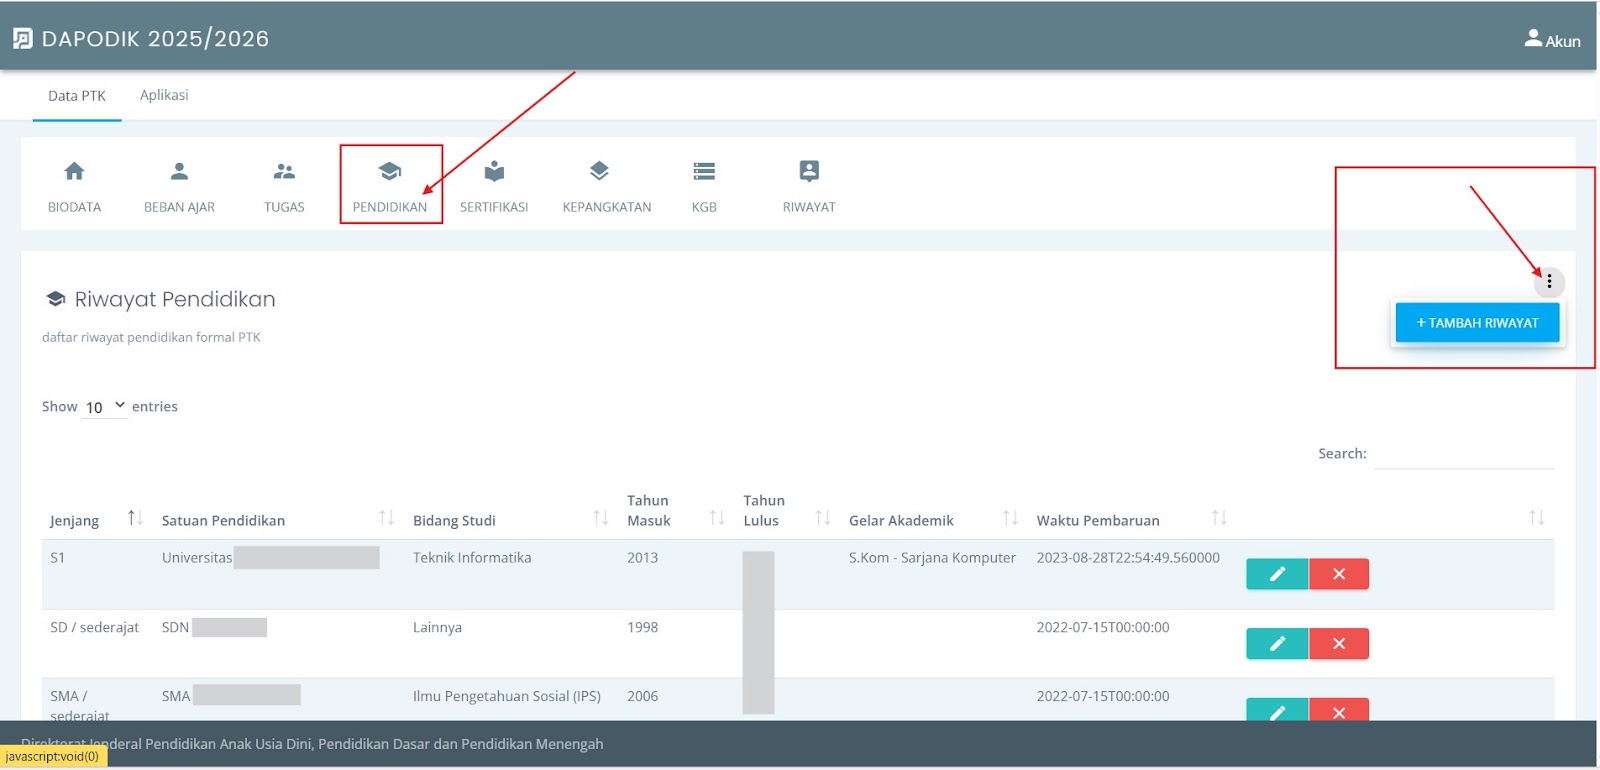Sort by Jenjang column arrows
The height and width of the screenshot is (770, 1600).
[135, 518]
